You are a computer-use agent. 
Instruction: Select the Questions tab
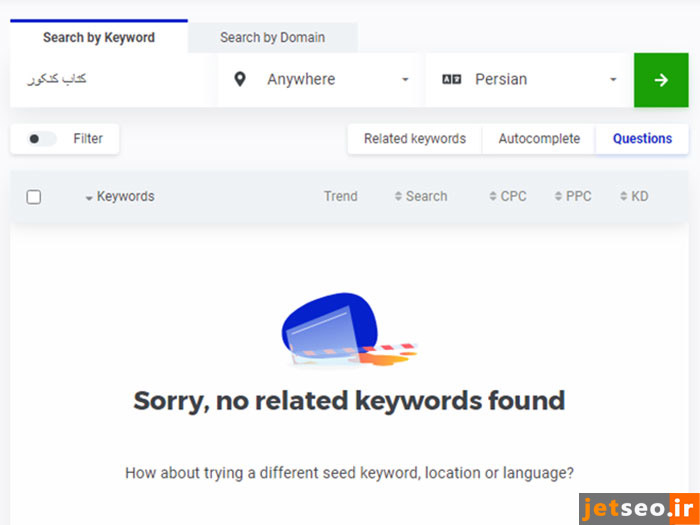pyautogui.click(x=642, y=139)
